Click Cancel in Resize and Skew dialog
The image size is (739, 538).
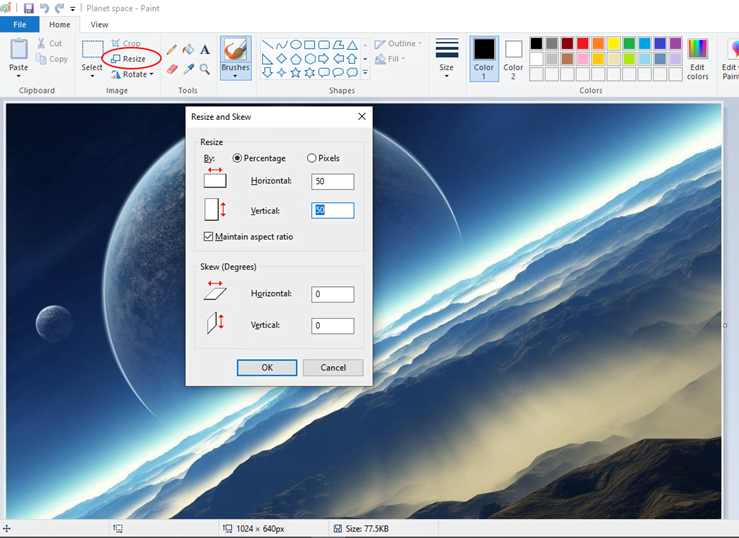332,367
